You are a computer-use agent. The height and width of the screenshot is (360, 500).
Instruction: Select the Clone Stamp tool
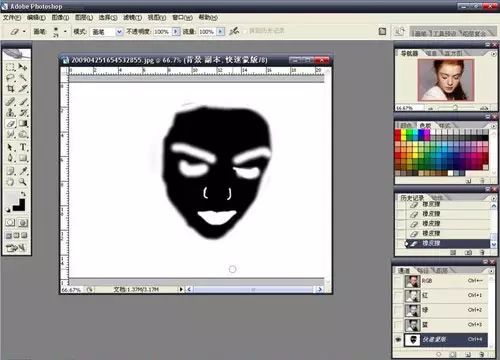[10, 113]
